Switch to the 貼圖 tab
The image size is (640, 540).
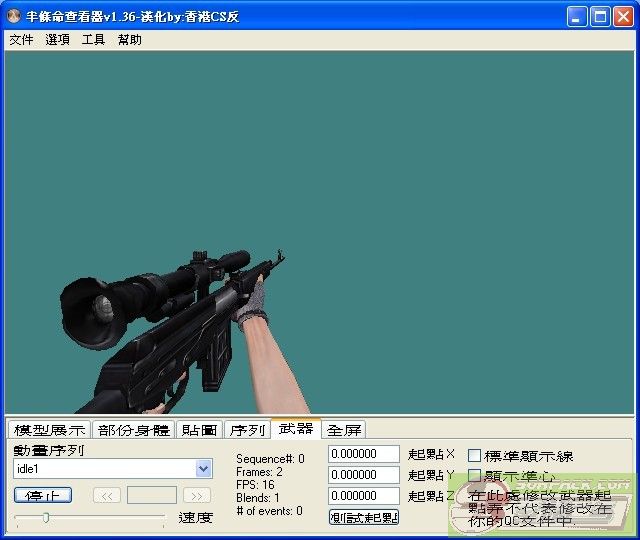coord(199,430)
